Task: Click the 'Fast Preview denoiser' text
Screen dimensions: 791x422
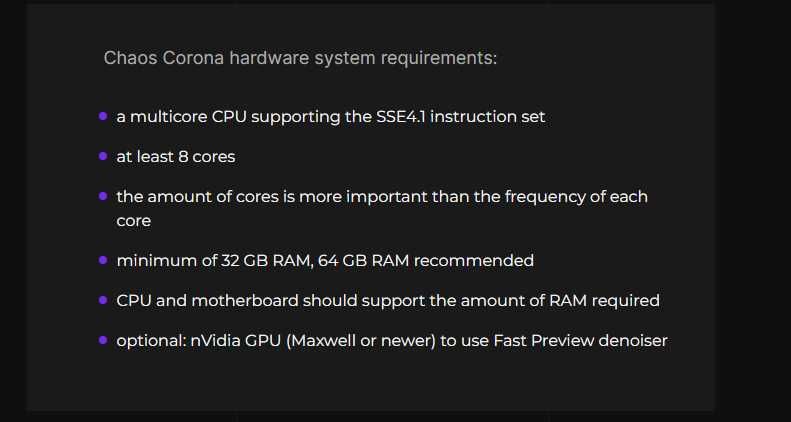Action: (x=581, y=341)
